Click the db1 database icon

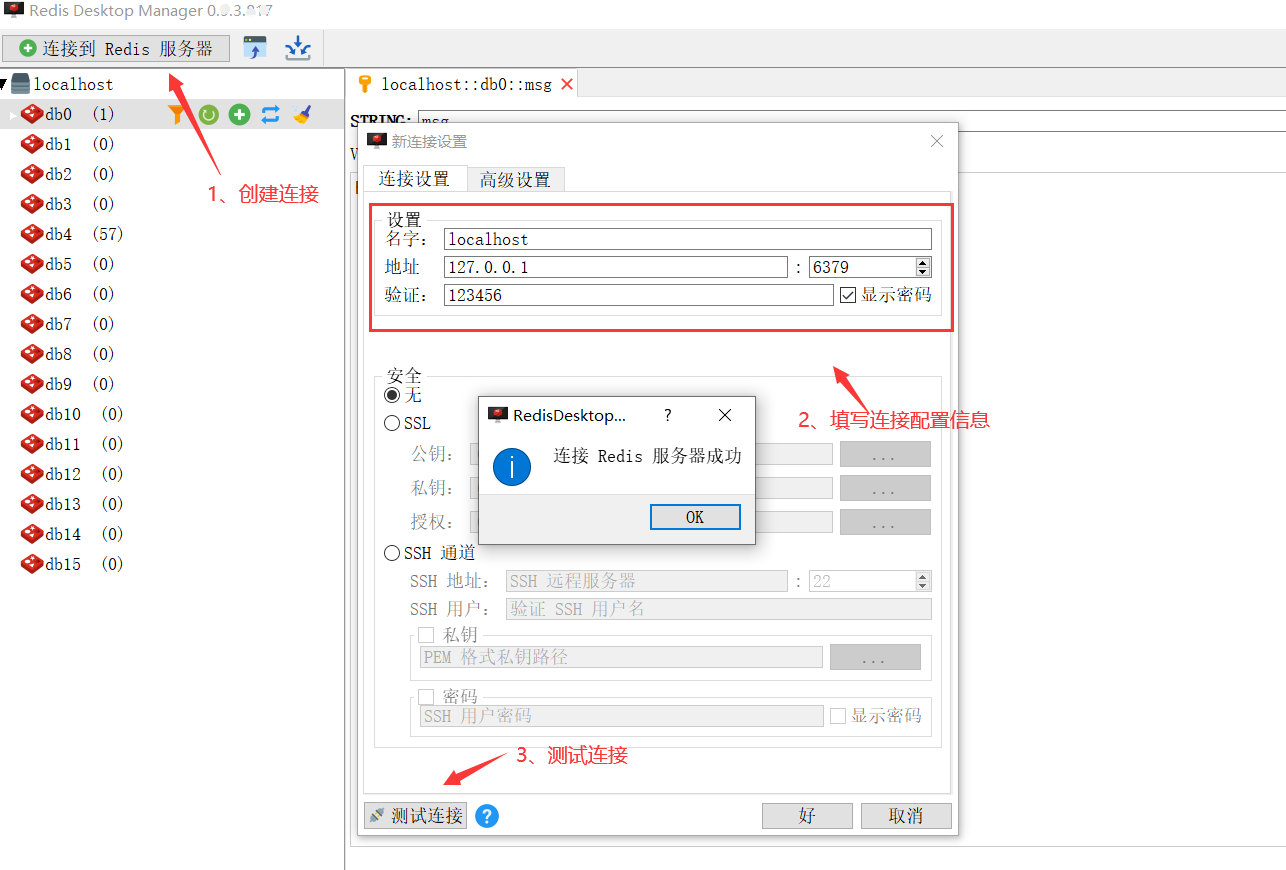tap(32, 144)
